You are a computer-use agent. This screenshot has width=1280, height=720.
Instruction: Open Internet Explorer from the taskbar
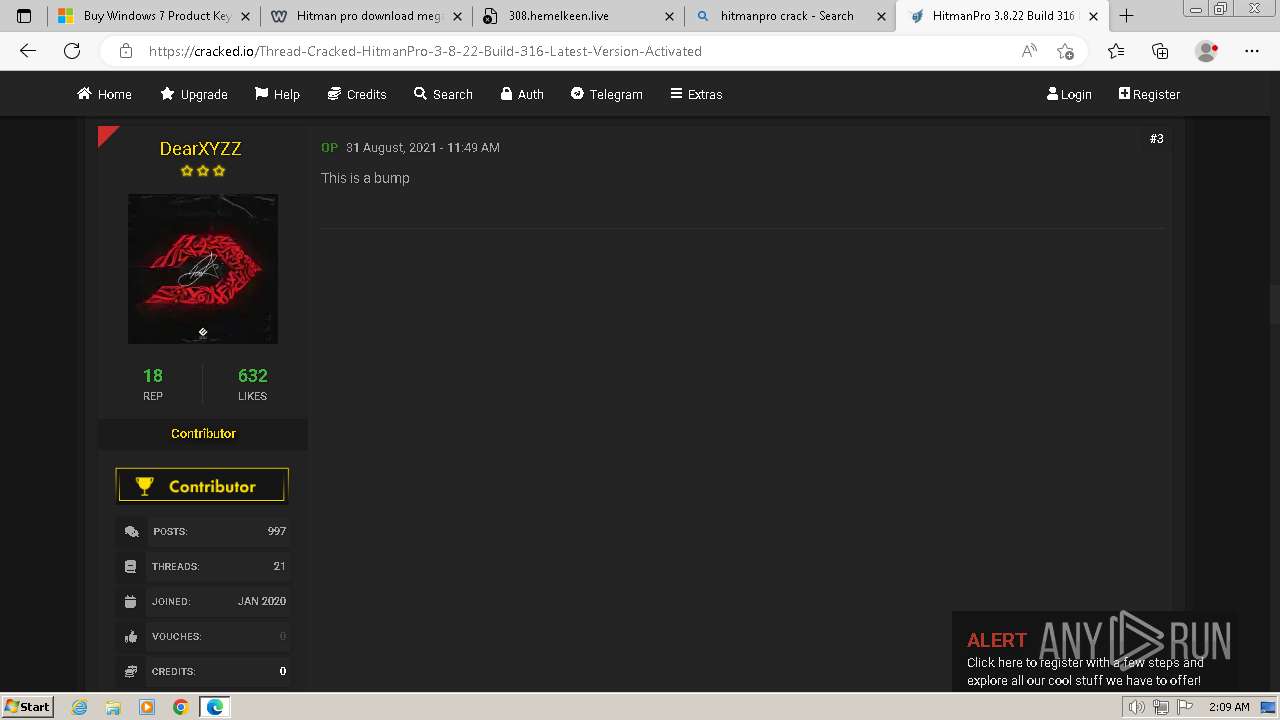tap(80, 707)
